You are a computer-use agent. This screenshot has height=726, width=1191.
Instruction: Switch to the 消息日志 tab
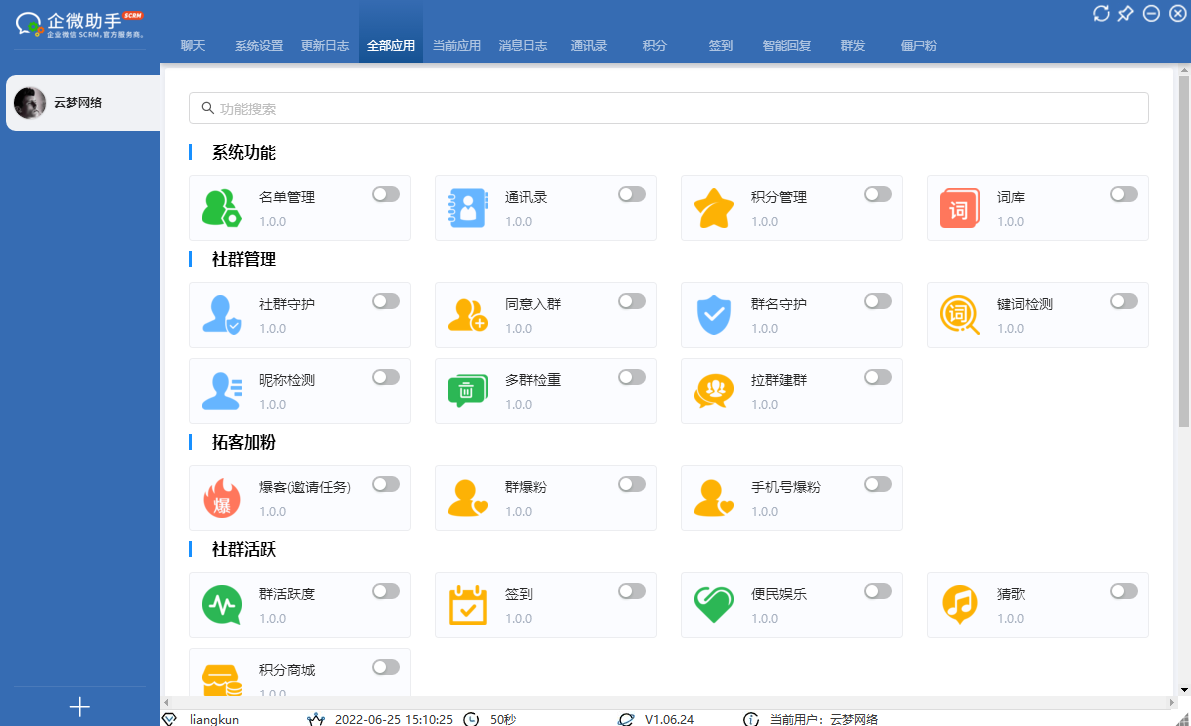[523, 45]
